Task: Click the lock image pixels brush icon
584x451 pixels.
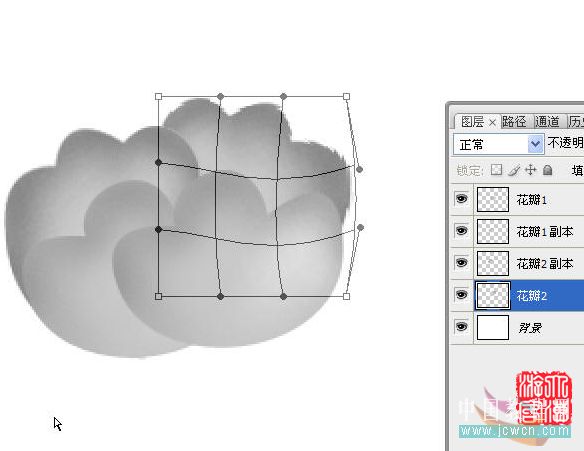Action: pyautogui.click(x=514, y=170)
